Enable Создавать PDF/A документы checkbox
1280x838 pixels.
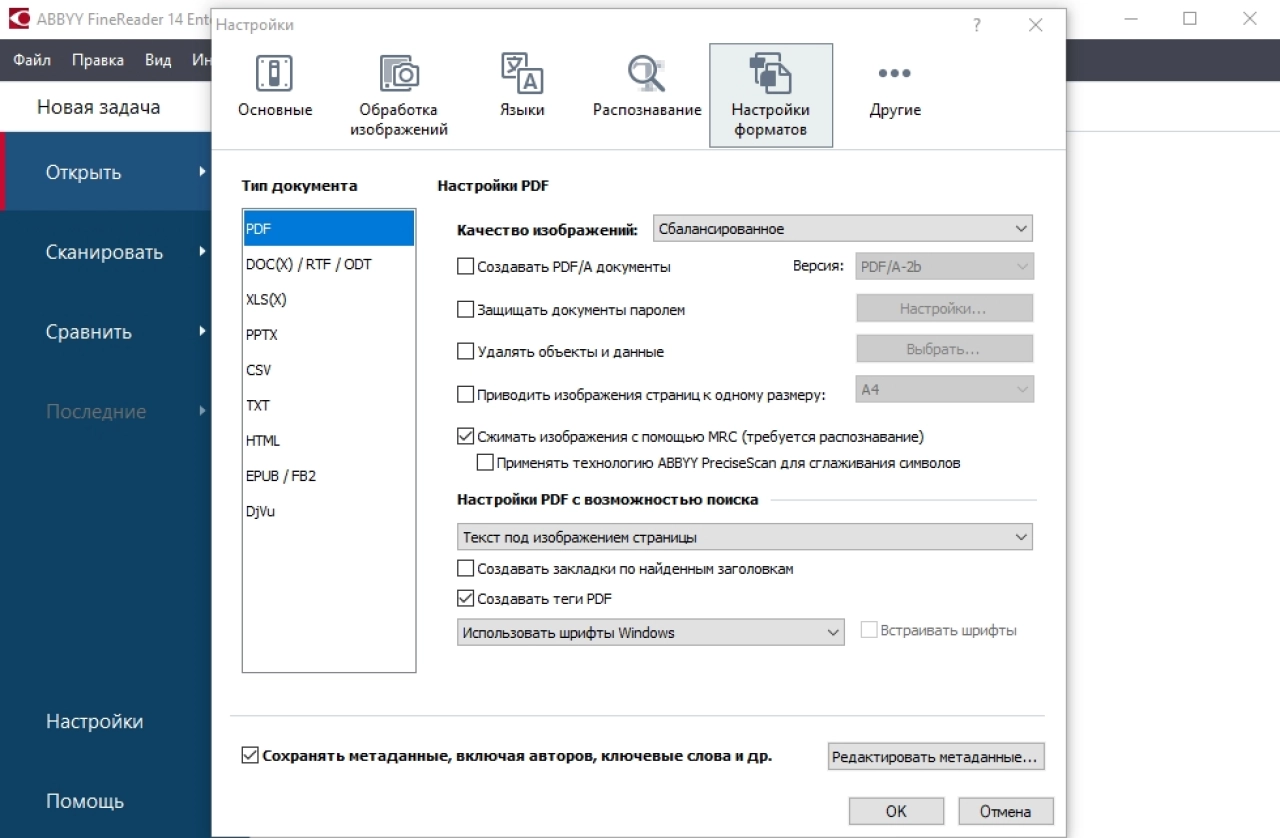tap(465, 267)
